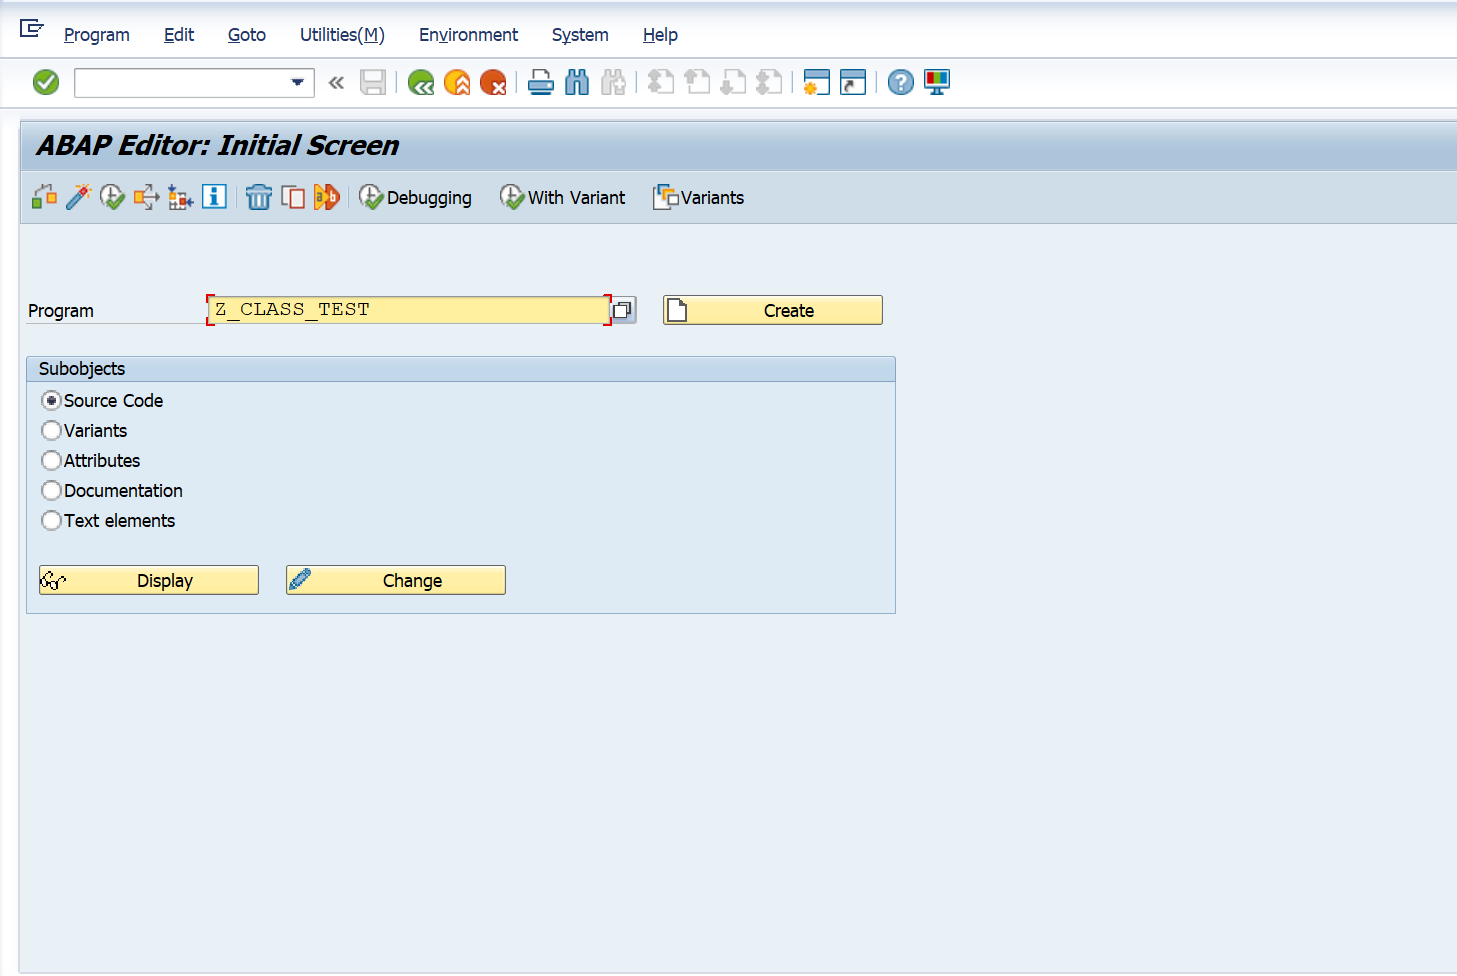Click the blue Information icon
This screenshot has height=976, width=1457.
[x=214, y=197]
